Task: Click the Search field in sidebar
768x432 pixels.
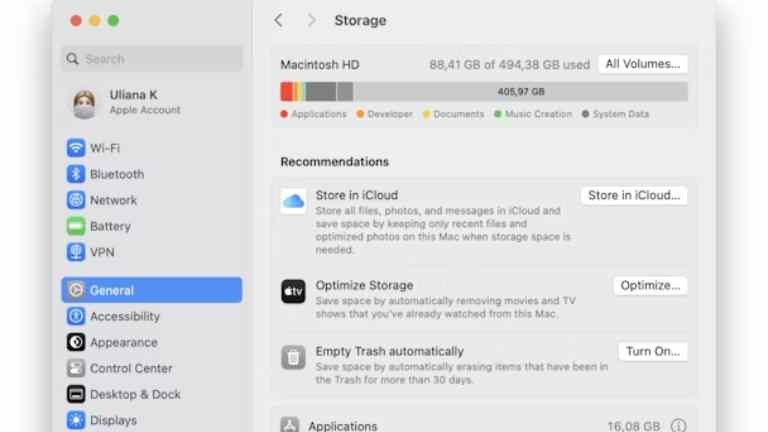Action: coord(152,59)
